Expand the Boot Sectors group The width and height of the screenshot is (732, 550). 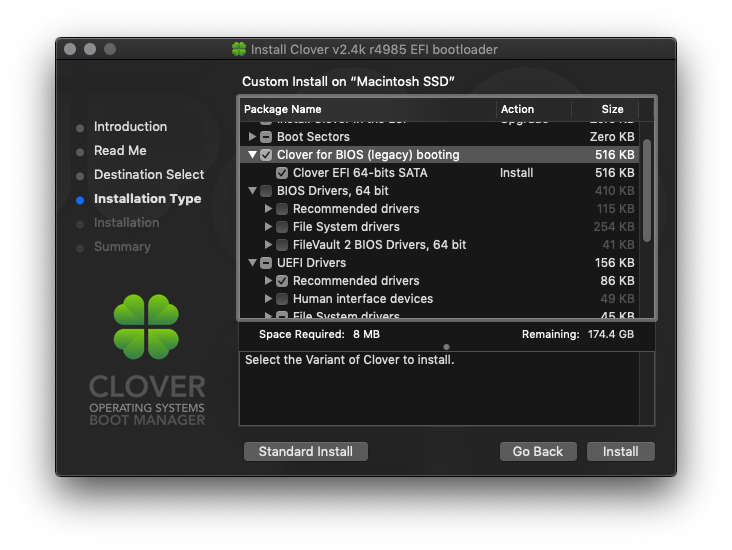[252, 136]
